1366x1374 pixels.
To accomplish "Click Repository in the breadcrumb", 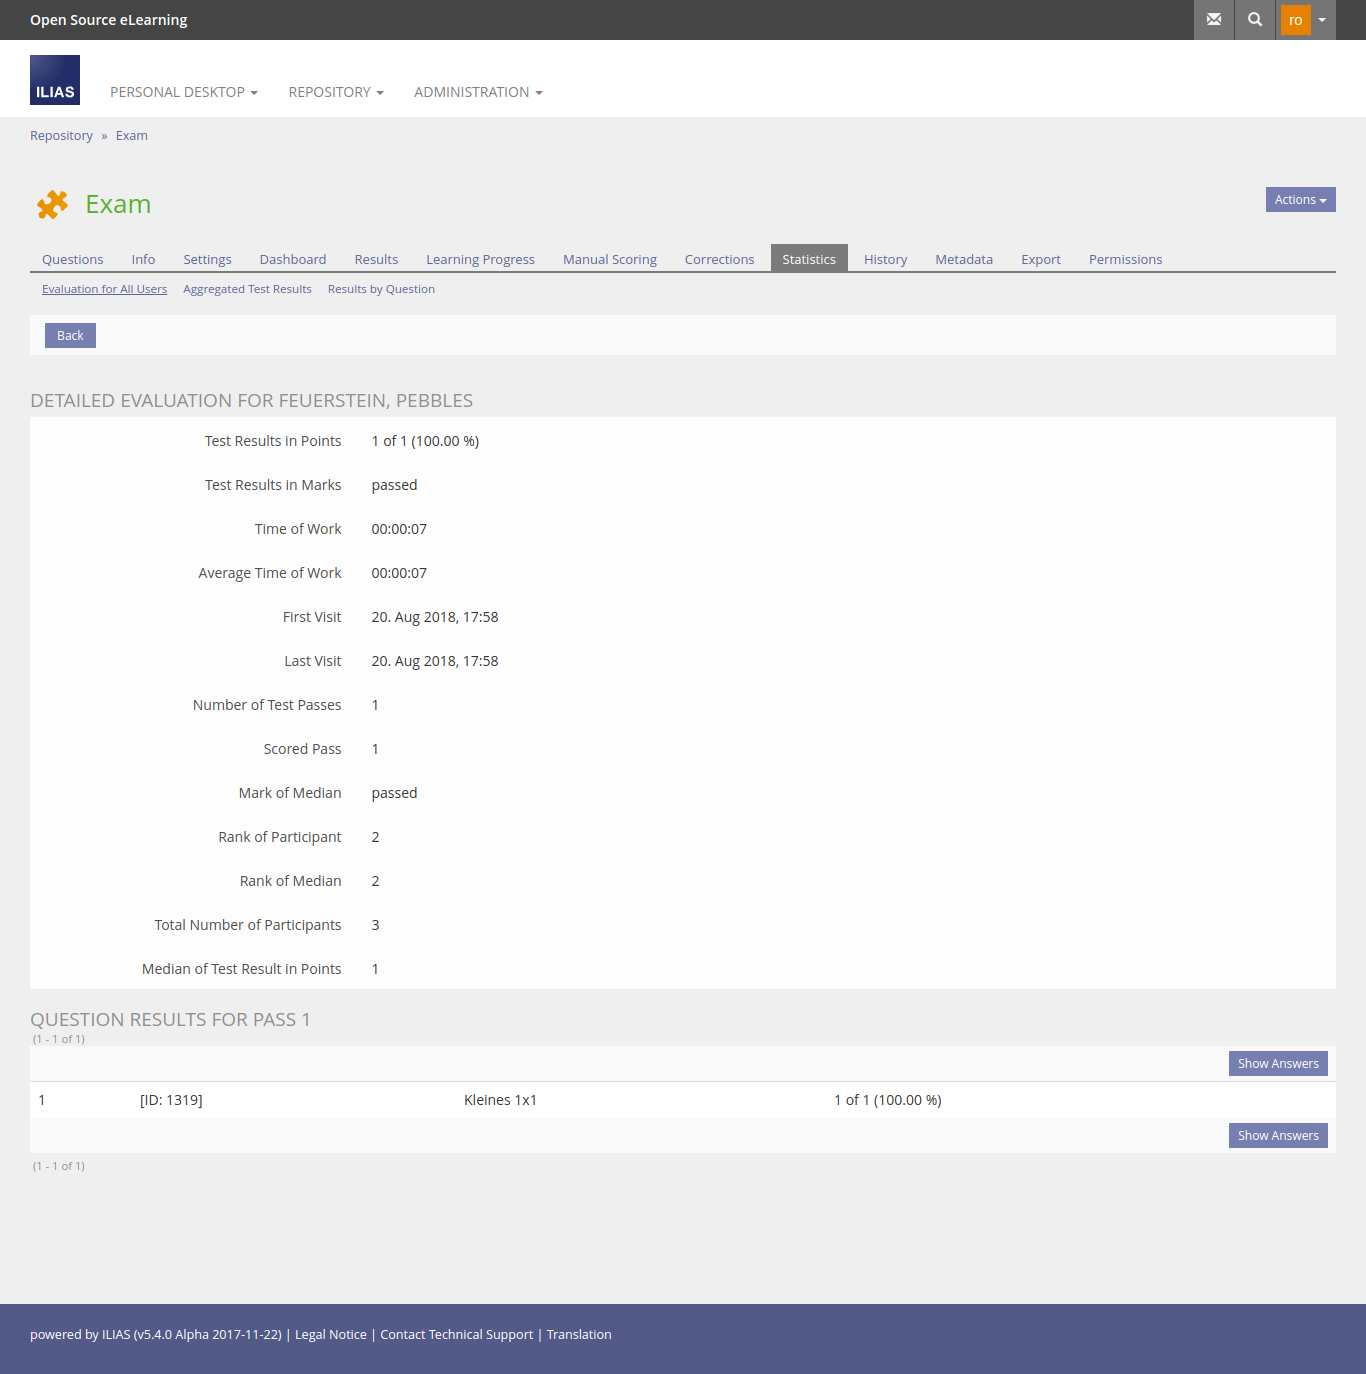I will click(x=61, y=136).
